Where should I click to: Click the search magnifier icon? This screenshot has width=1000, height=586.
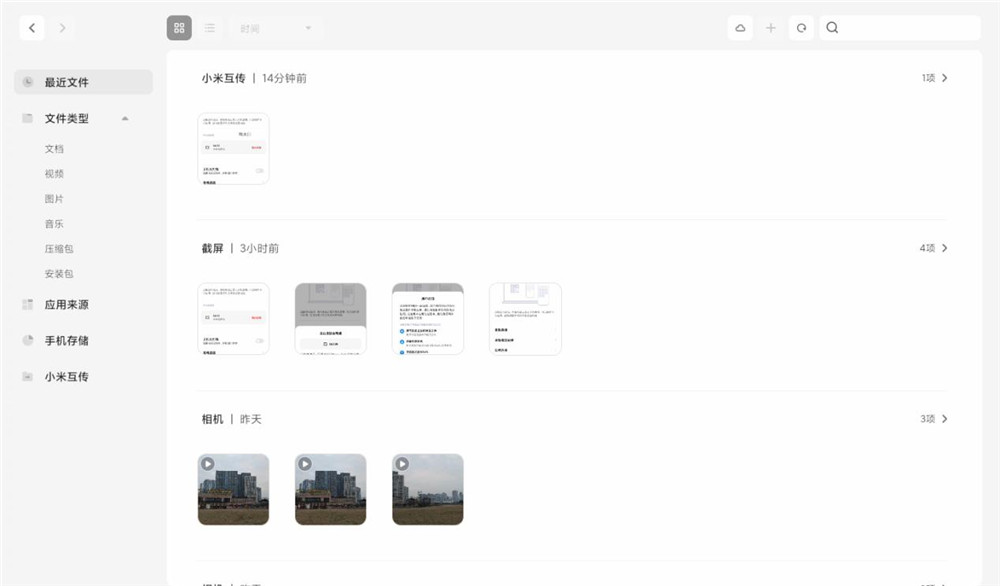click(x=832, y=27)
